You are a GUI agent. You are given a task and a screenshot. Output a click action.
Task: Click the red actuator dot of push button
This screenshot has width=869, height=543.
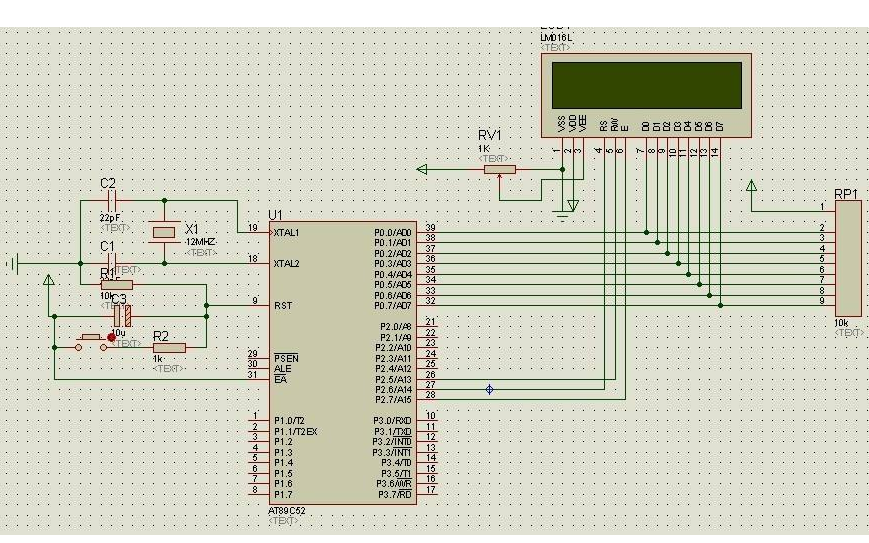click(x=111, y=337)
